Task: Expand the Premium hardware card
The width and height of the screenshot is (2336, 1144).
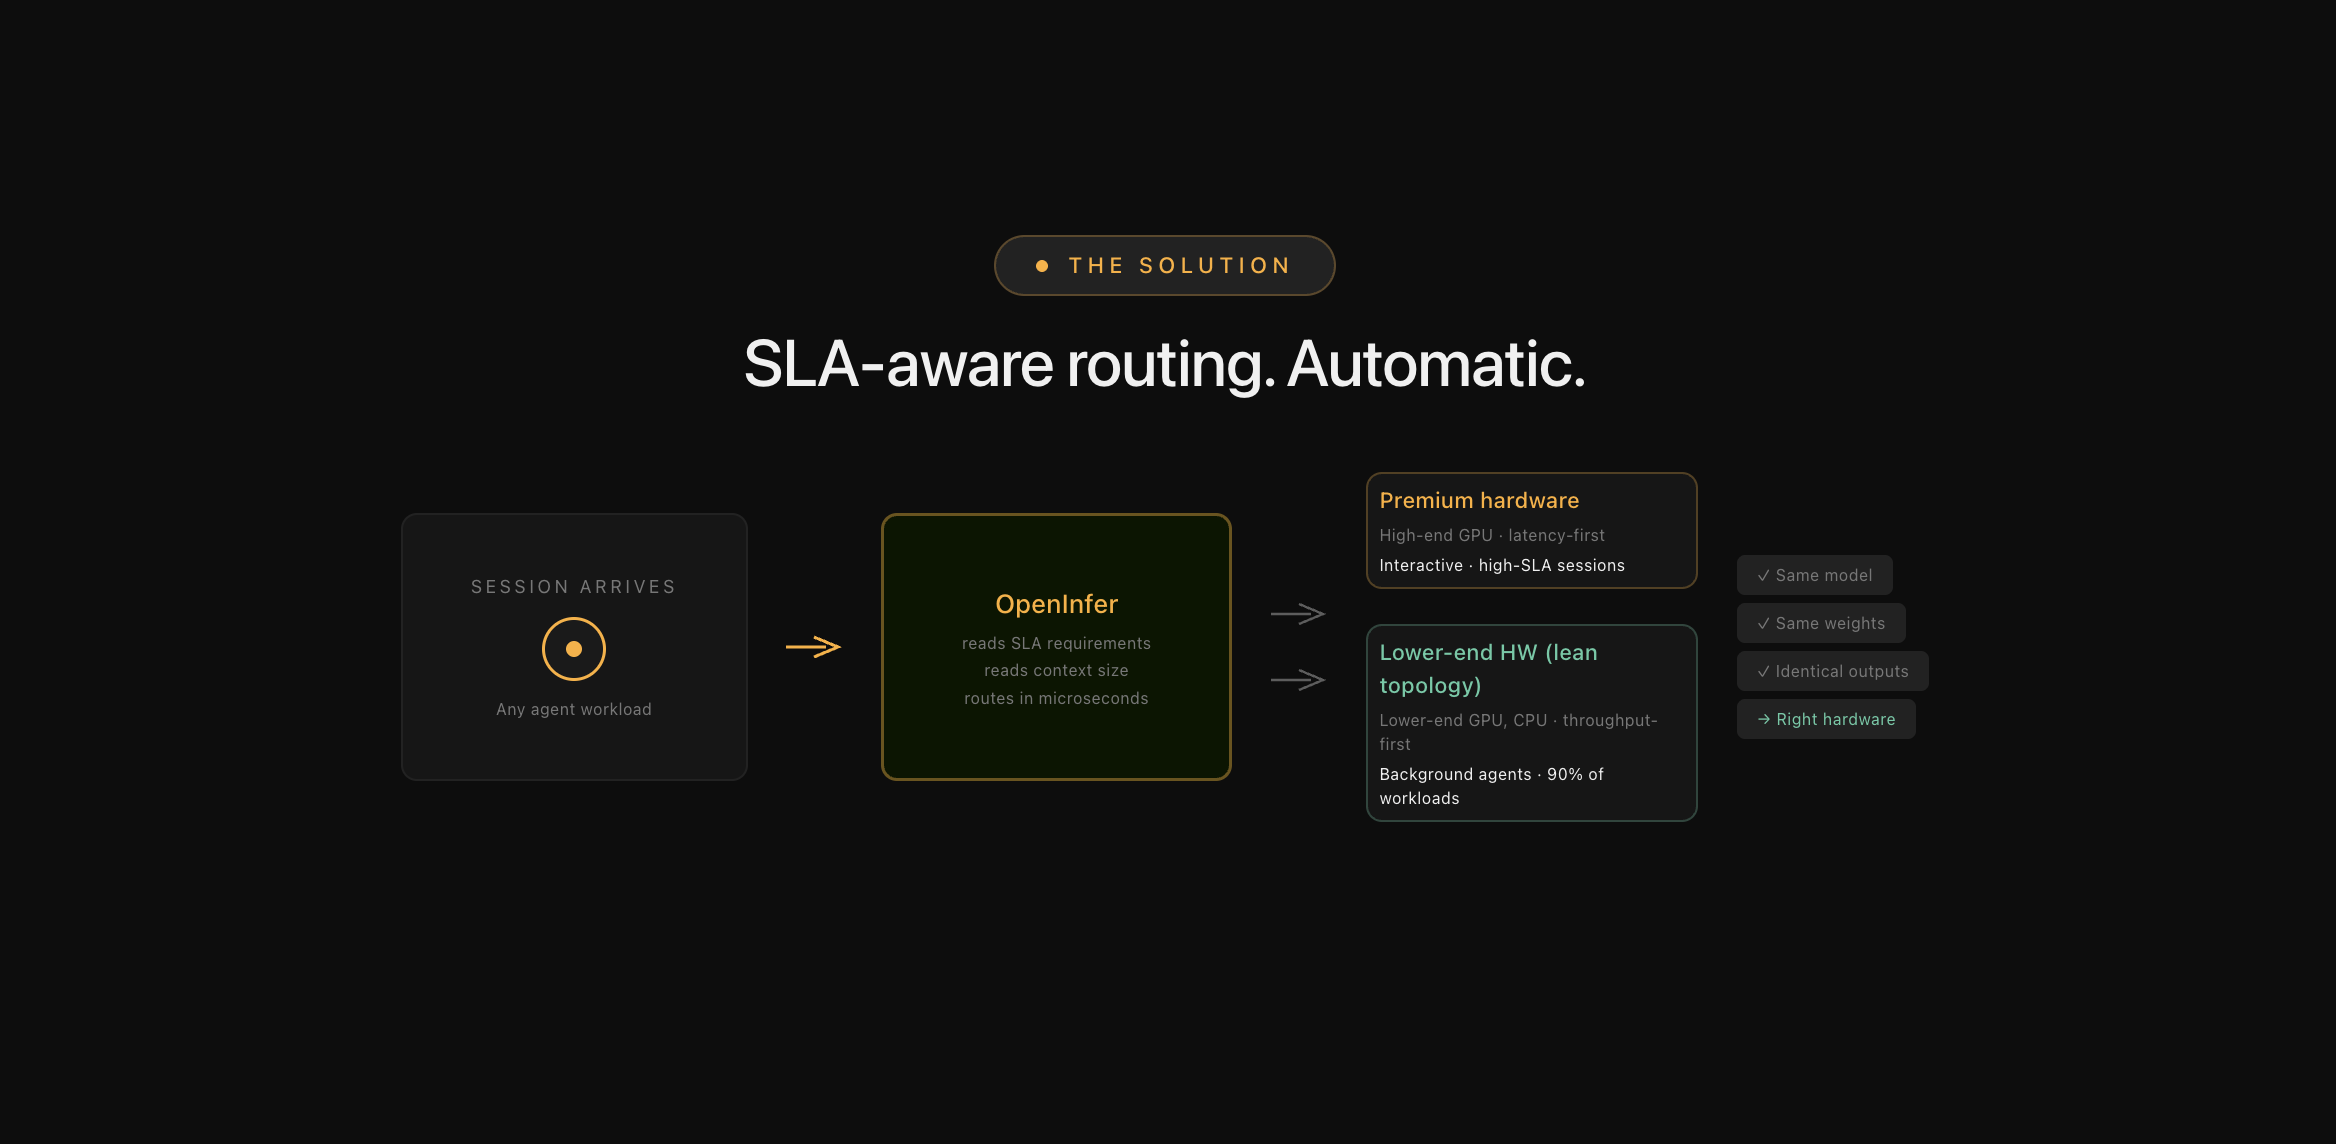Action: click(1532, 531)
